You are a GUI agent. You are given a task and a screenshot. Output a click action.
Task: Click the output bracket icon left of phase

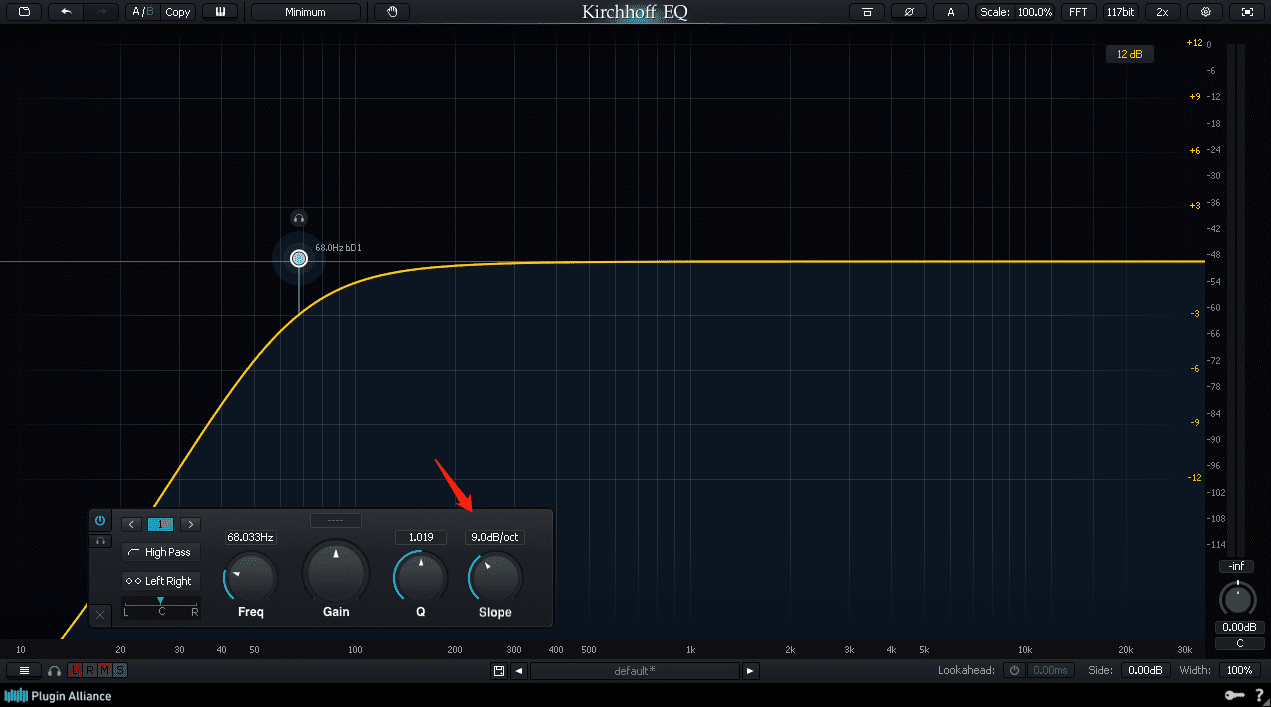click(x=867, y=12)
